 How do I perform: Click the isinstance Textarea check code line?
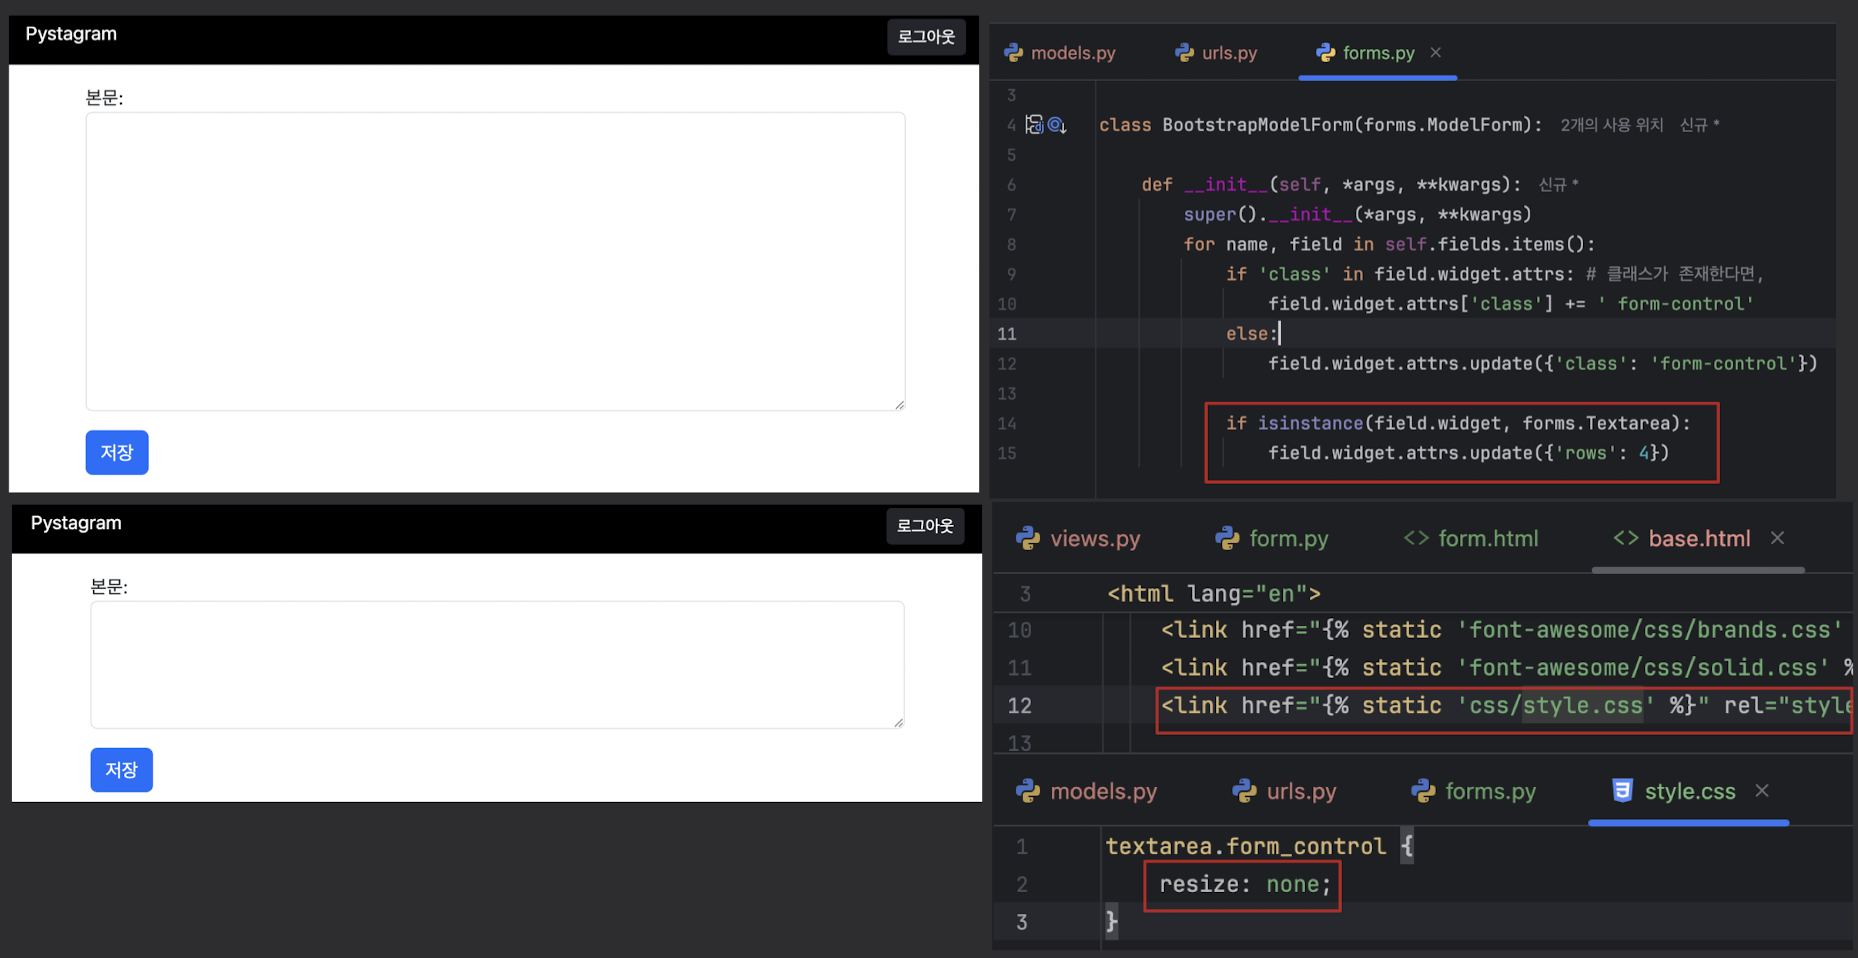coord(1458,423)
